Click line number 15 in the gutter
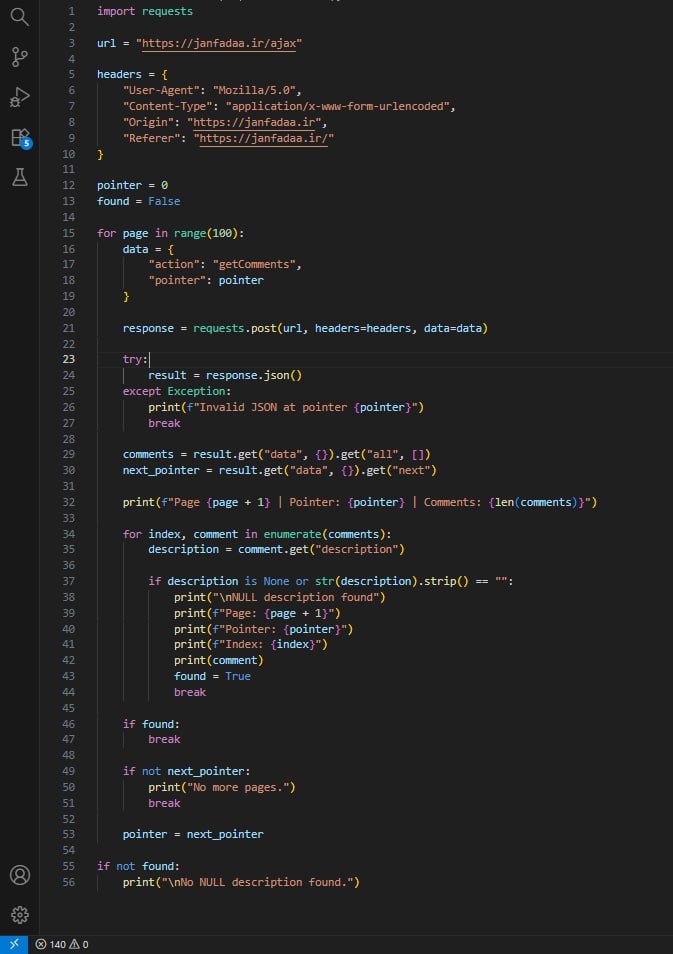The height and width of the screenshot is (954, 673). [69, 233]
